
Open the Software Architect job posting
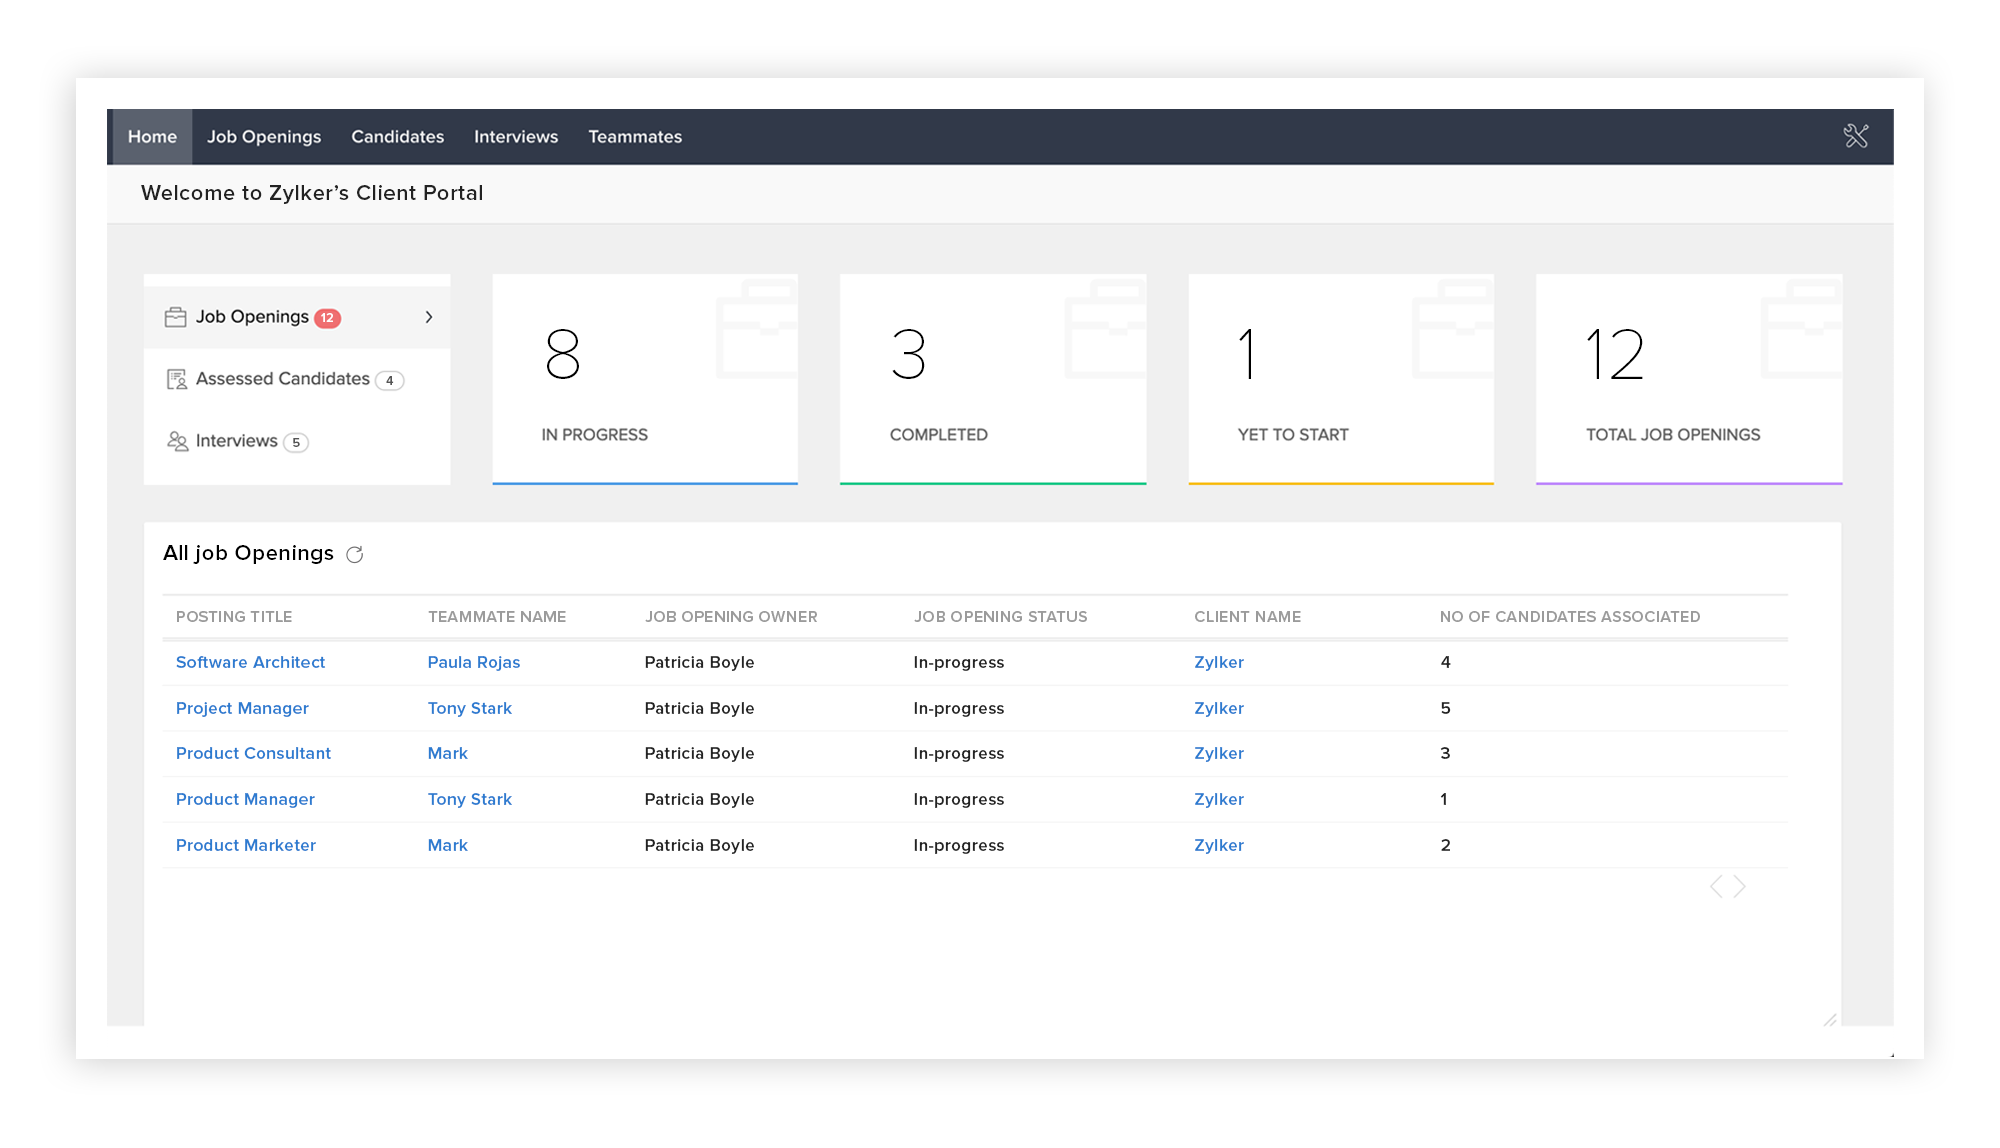coord(250,662)
